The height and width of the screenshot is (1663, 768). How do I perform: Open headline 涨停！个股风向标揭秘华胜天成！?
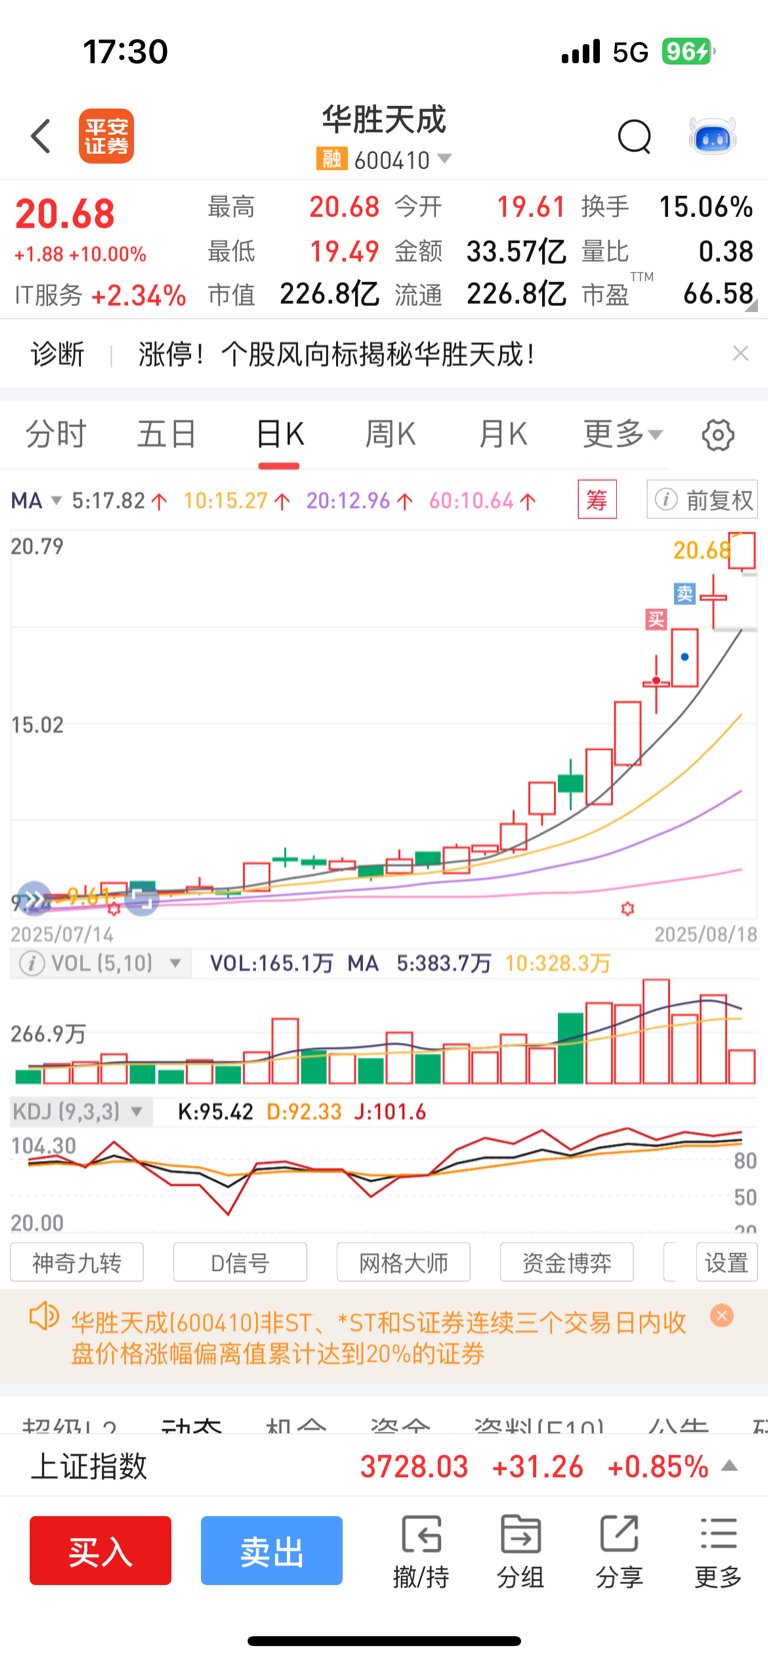(337, 354)
